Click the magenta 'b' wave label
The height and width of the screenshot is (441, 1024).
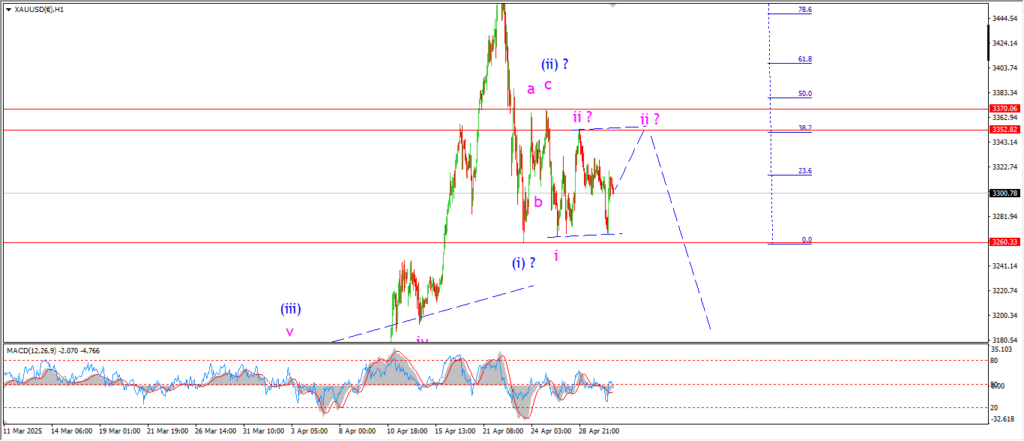point(538,202)
